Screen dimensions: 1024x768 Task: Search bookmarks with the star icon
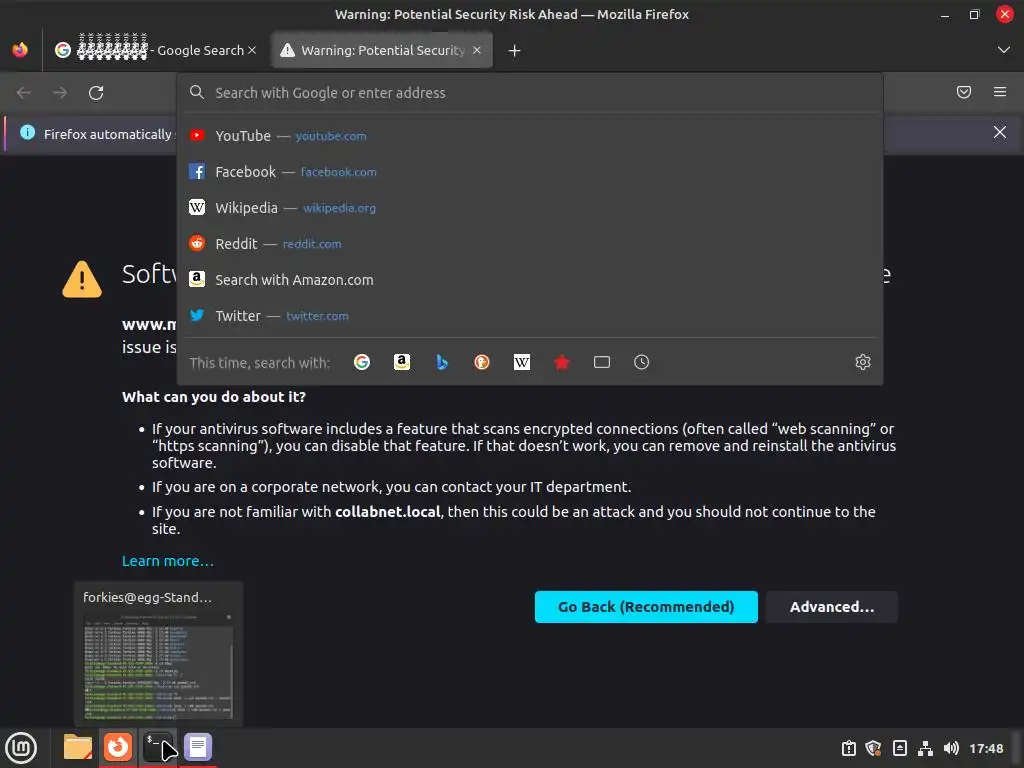[x=562, y=362]
